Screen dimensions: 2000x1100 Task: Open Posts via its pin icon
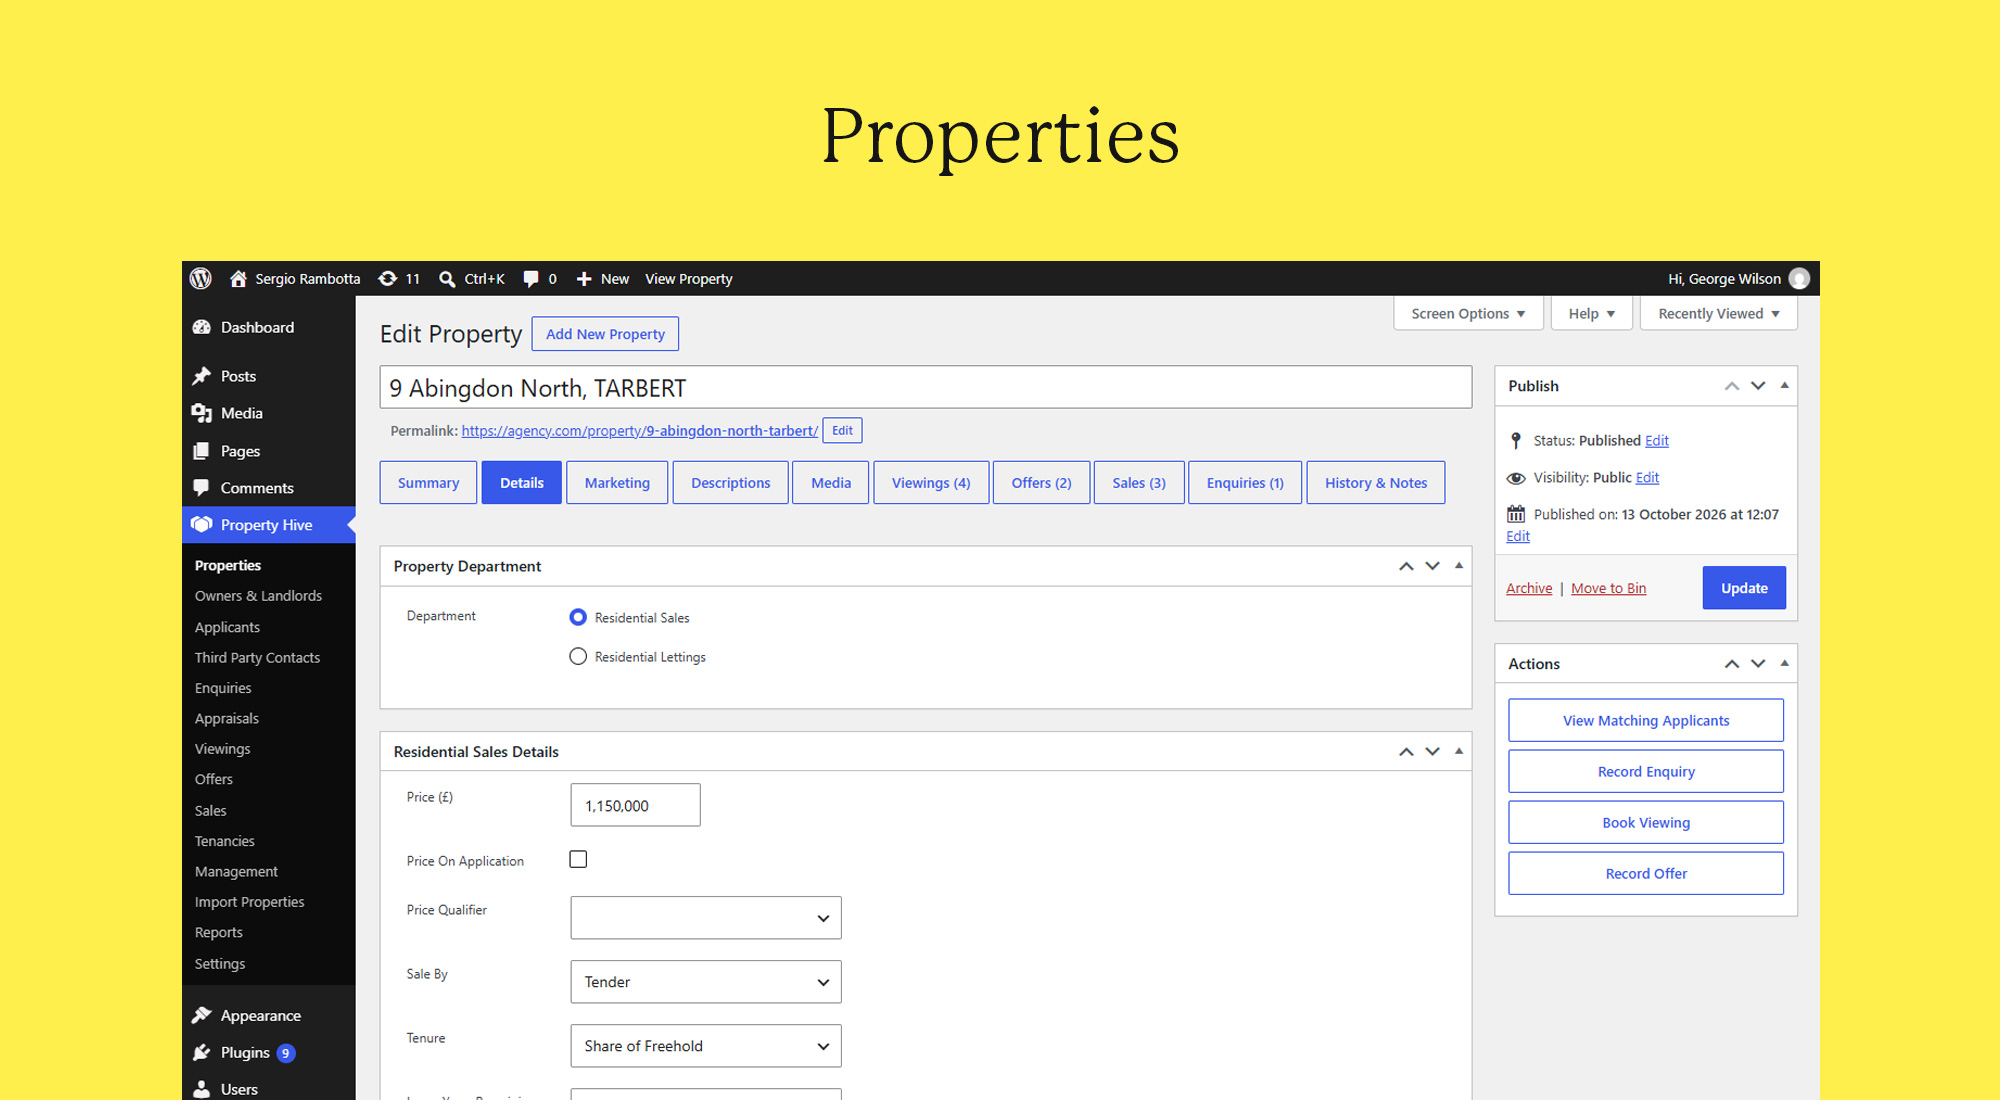(202, 376)
